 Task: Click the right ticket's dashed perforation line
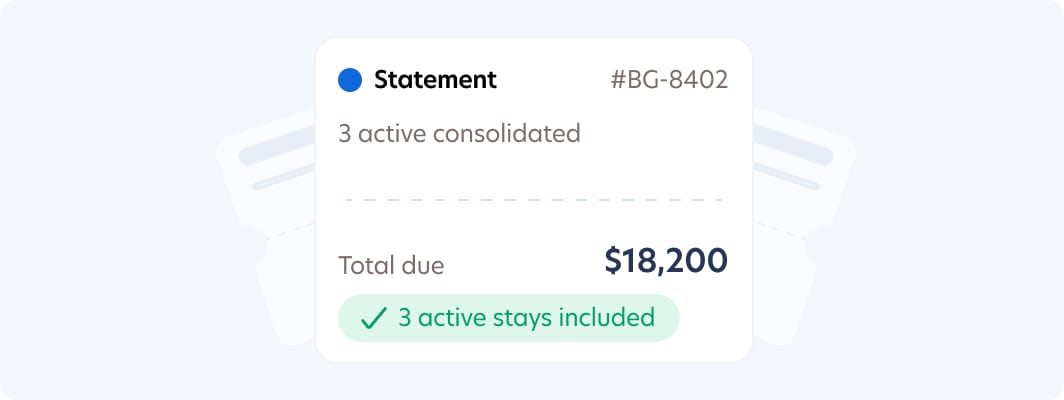click(780, 231)
